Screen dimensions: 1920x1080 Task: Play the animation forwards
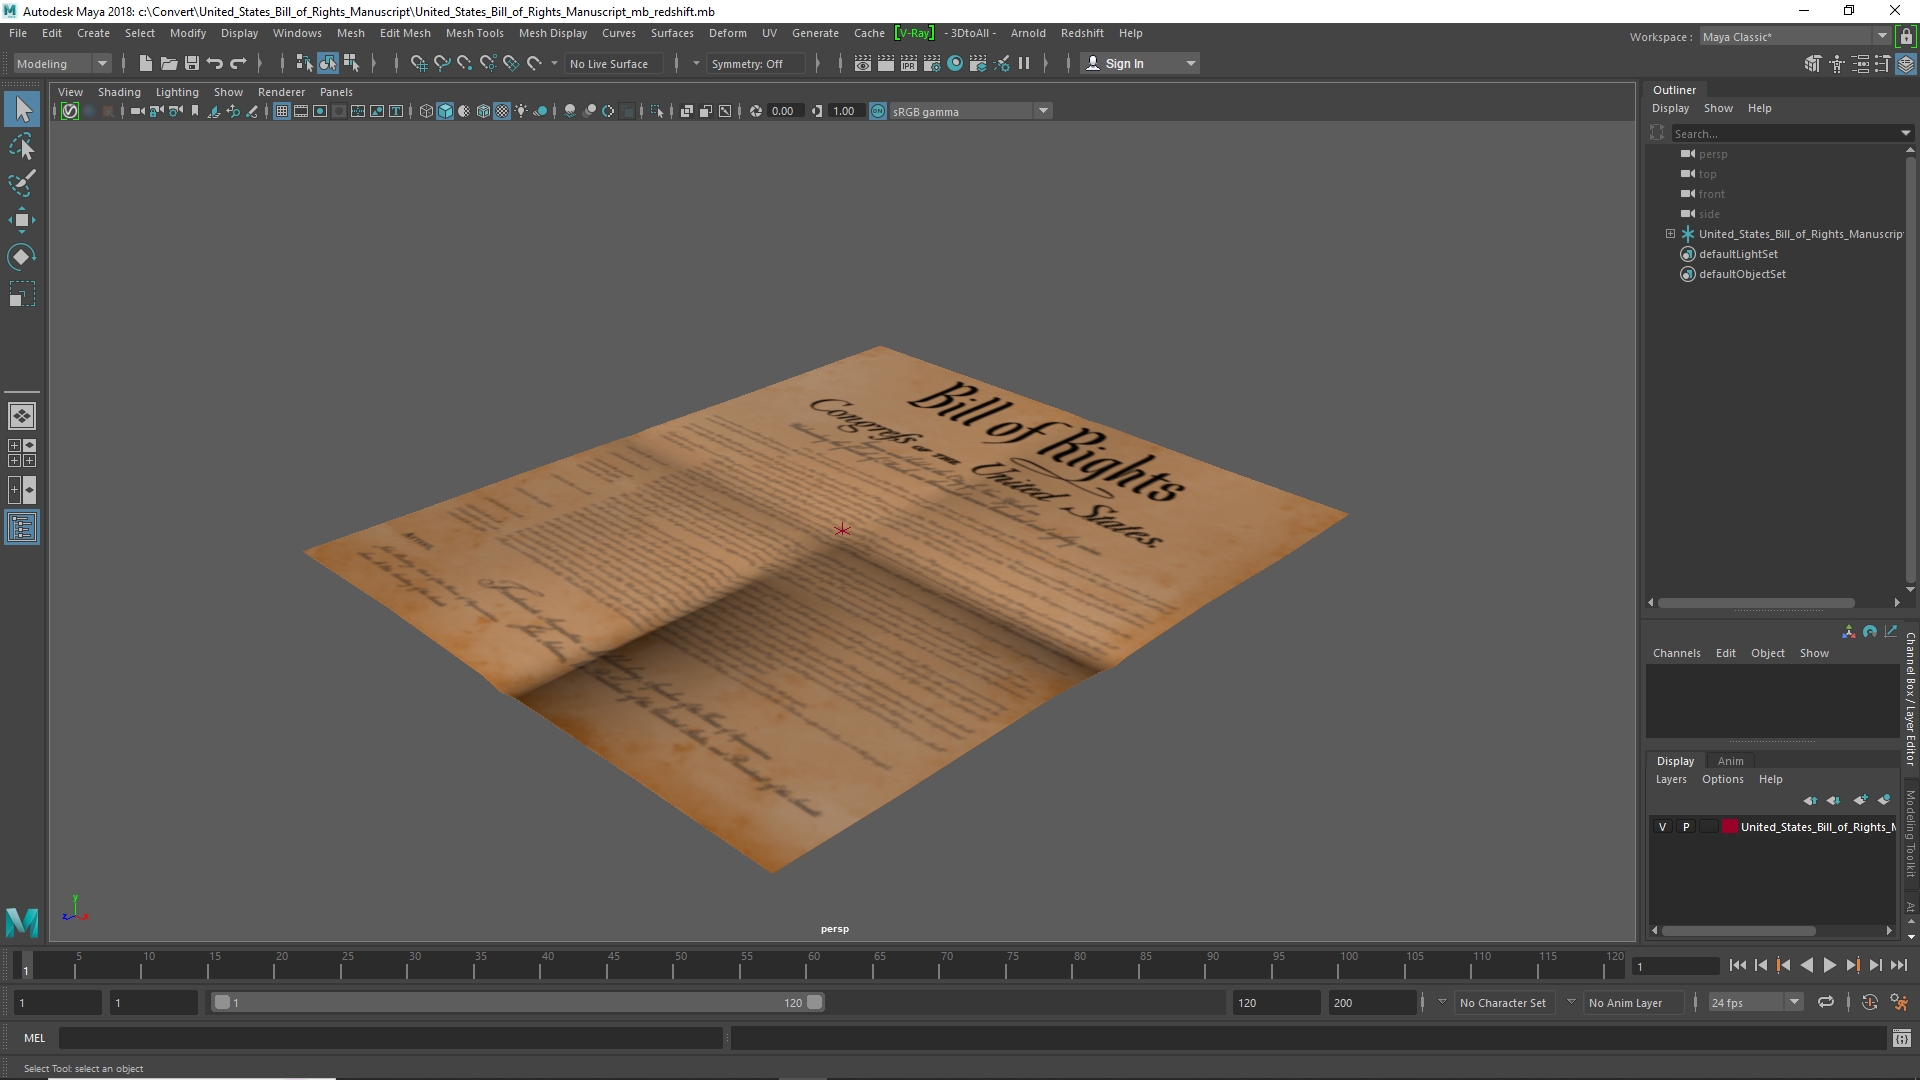(1829, 965)
